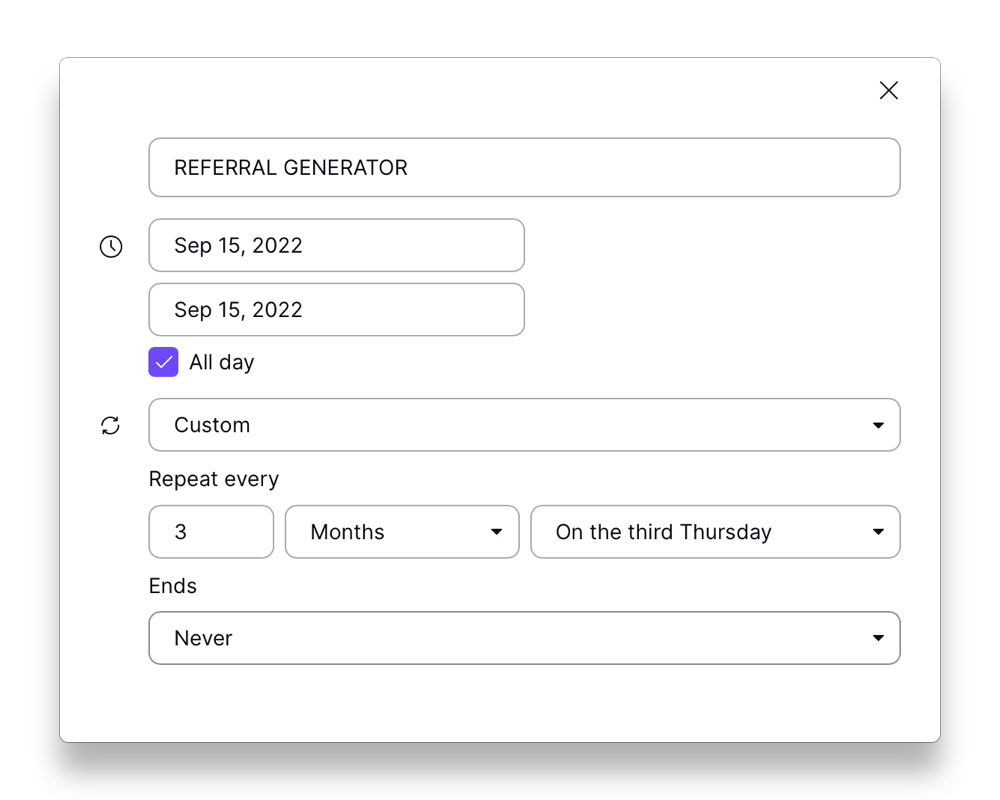The height and width of the screenshot is (800, 1000).
Task: Click the caret arrow in Months selector
Action: pos(496,532)
